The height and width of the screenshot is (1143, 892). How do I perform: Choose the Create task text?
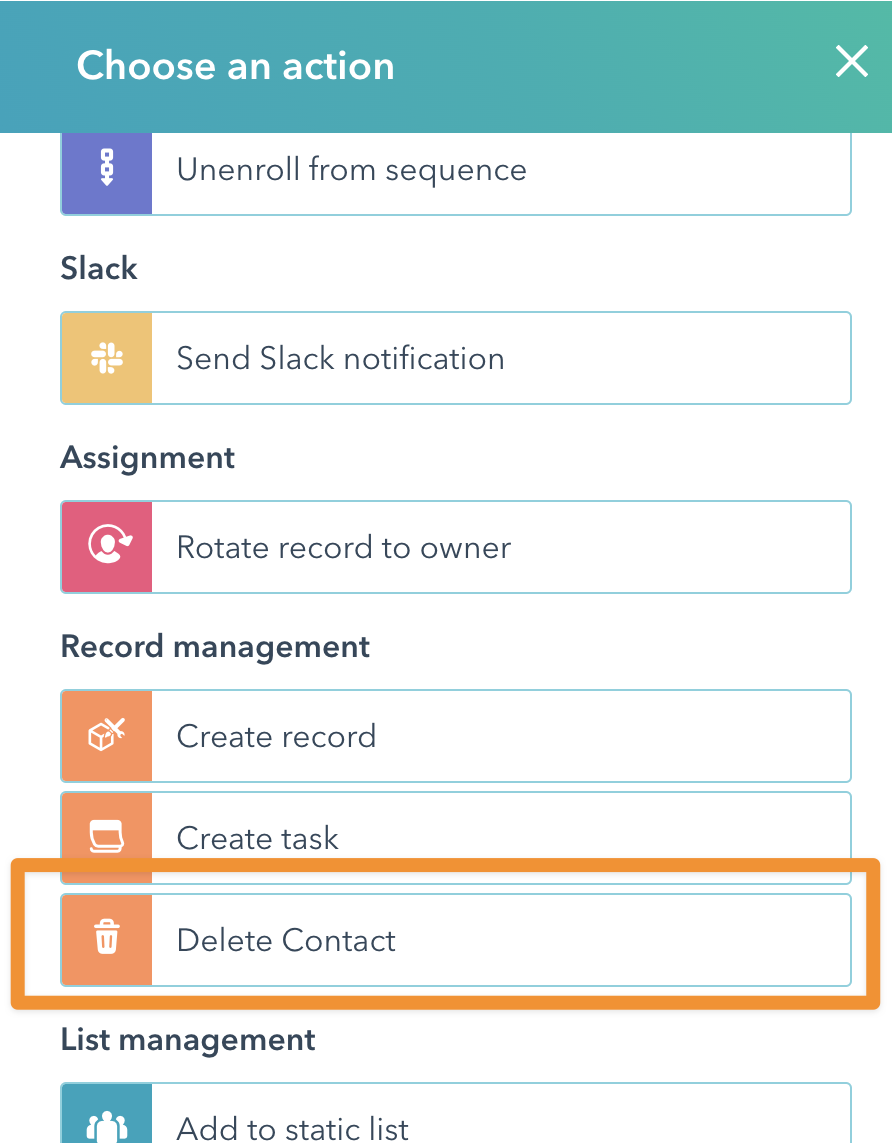point(257,837)
